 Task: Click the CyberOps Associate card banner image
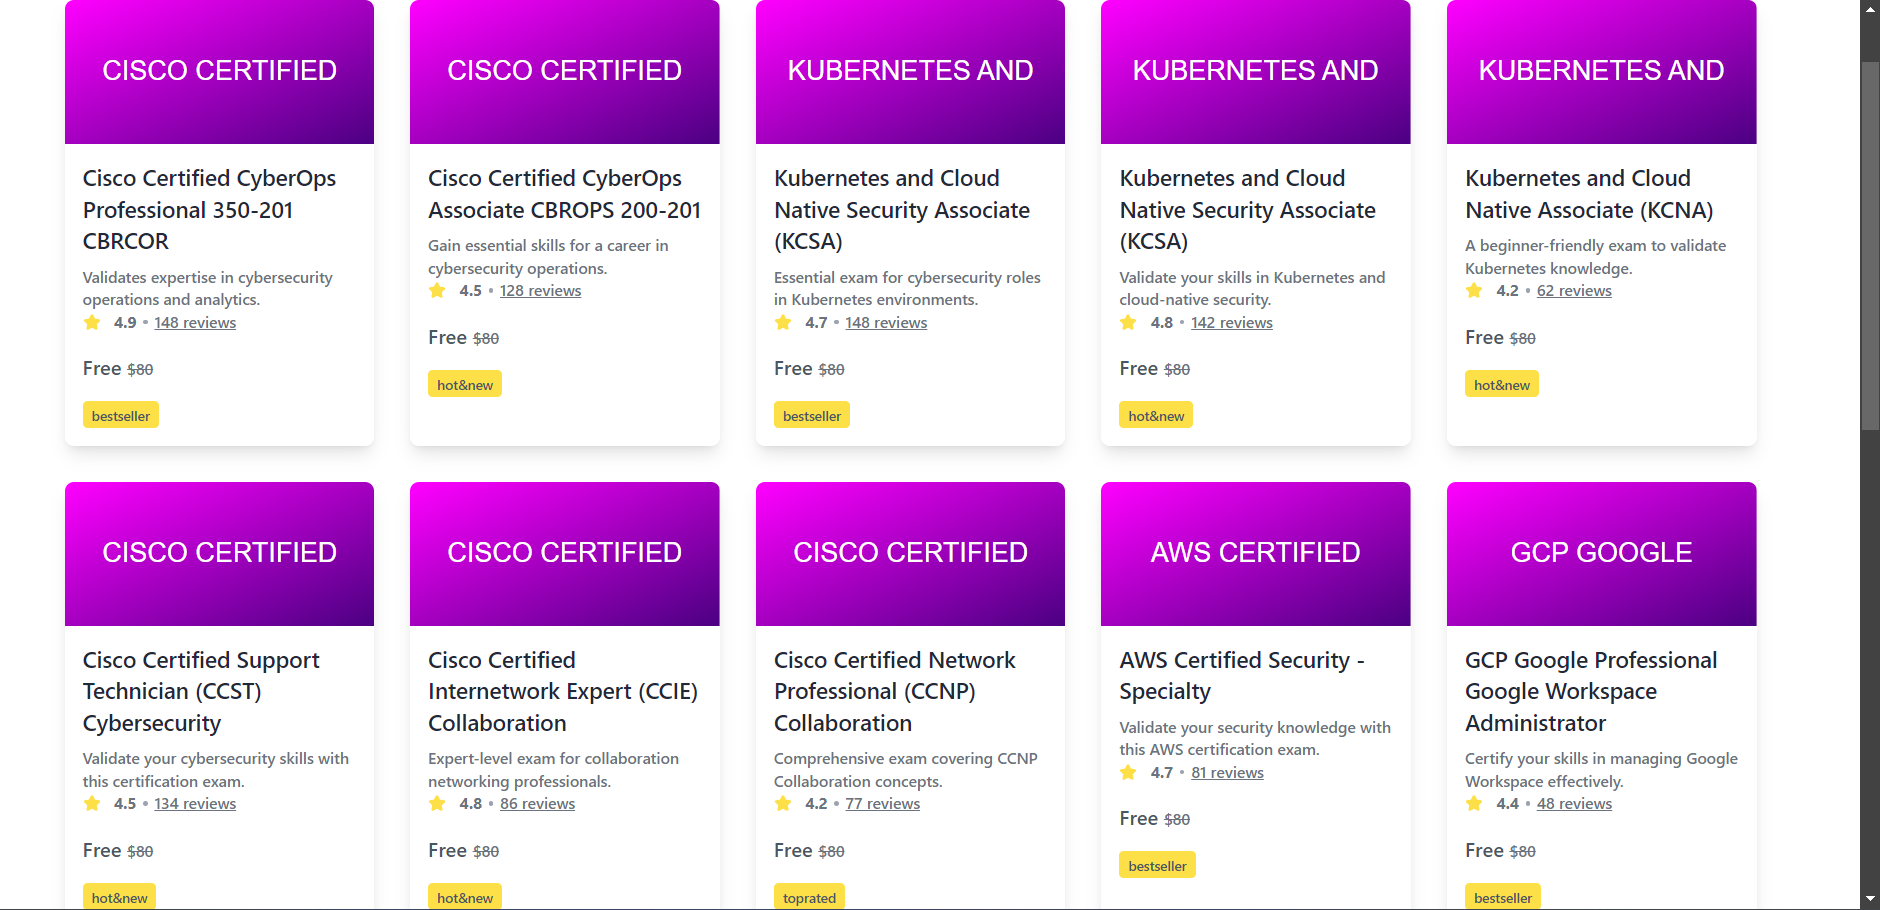click(564, 72)
